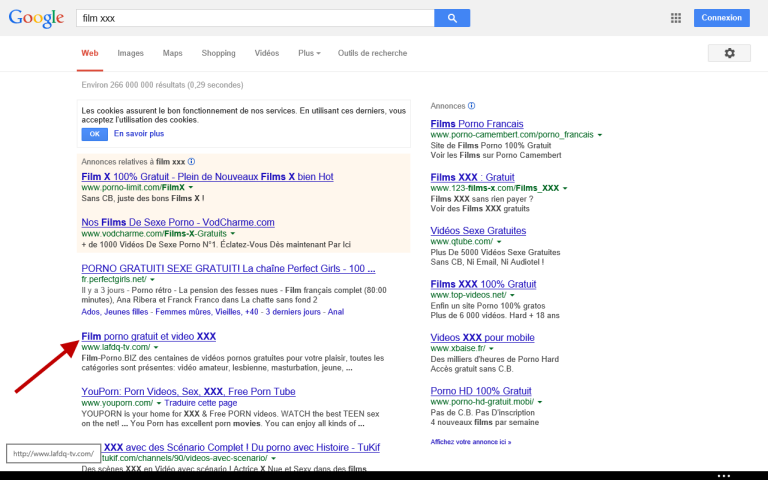Image resolution: width=768 pixels, height=480 pixels.
Task: Open the 'Vidéos Sexe Gratuites' ad link
Action: (478, 231)
